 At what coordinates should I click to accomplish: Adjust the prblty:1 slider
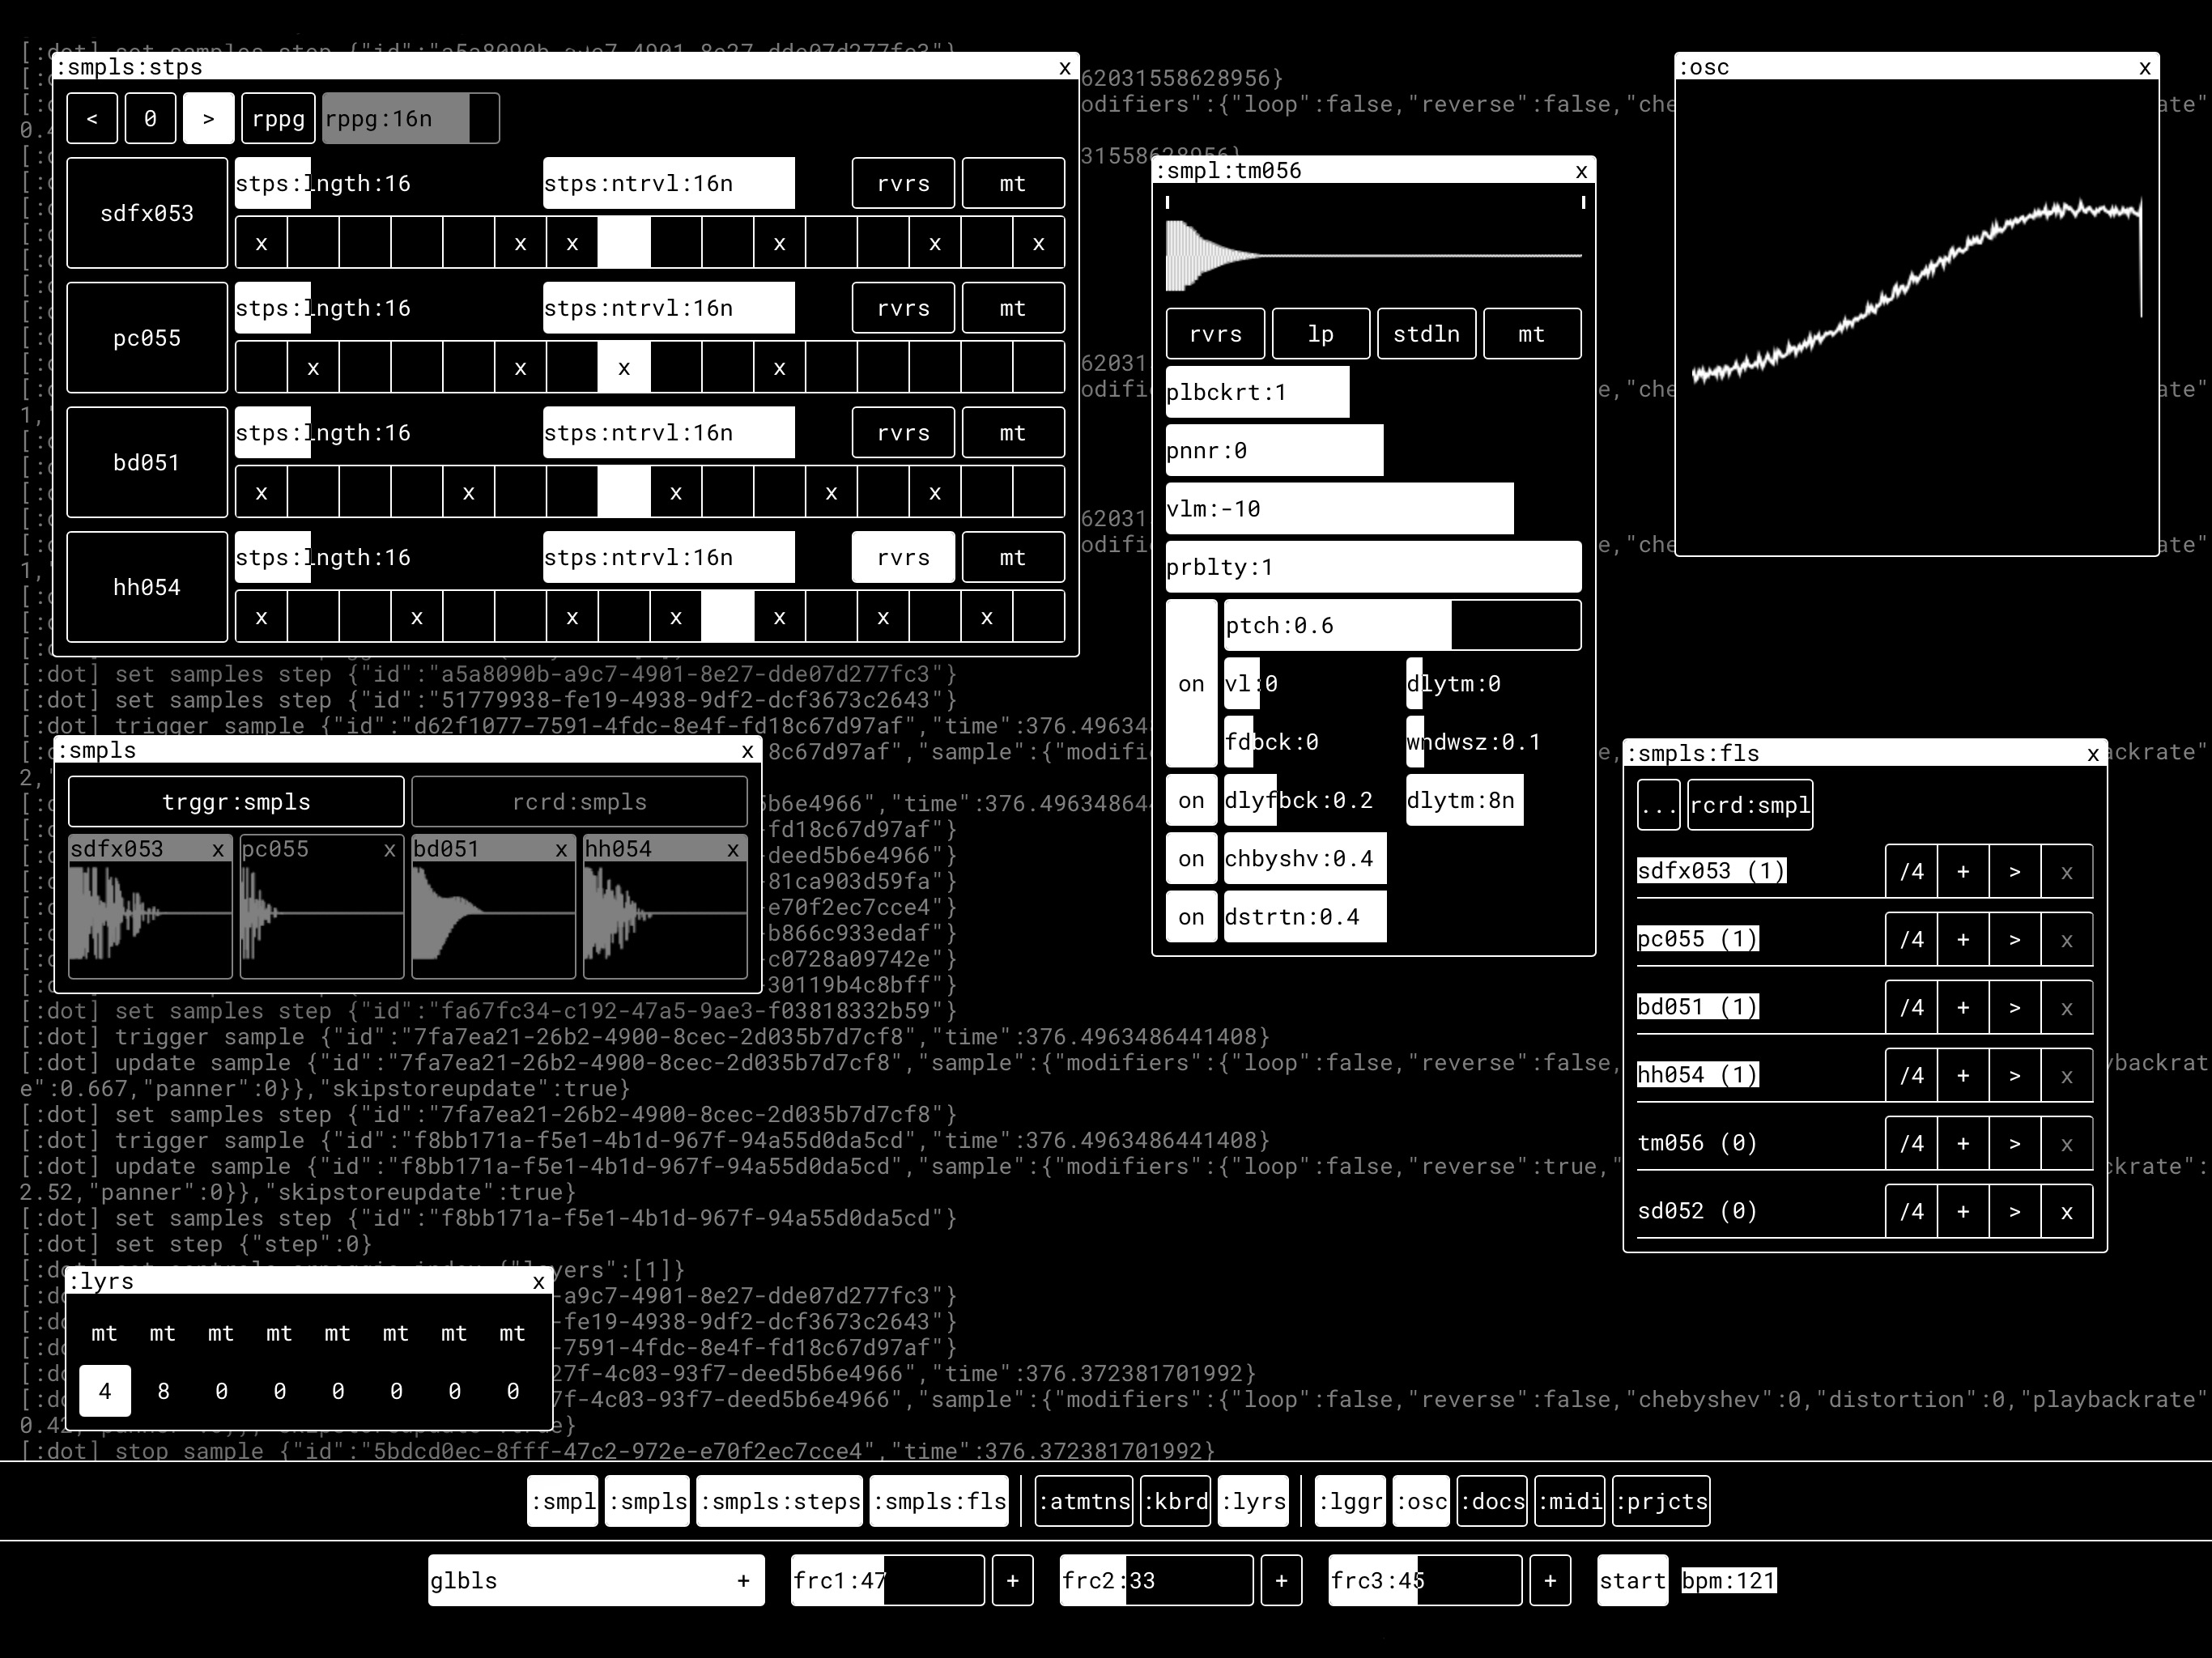click(1374, 567)
